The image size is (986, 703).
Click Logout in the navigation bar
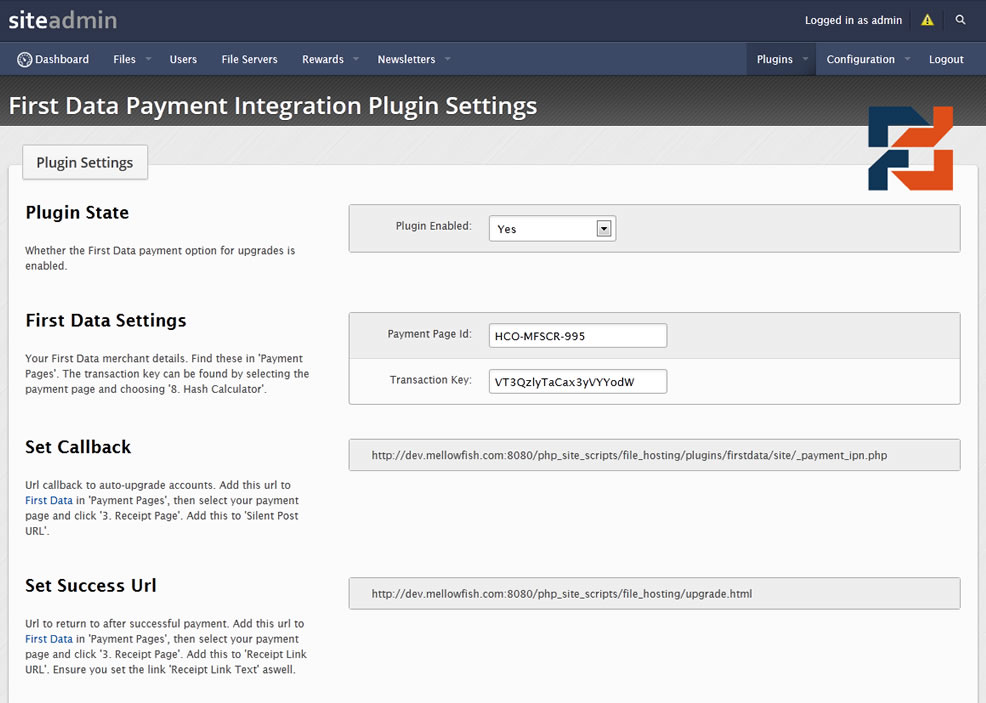click(x=946, y=59)
